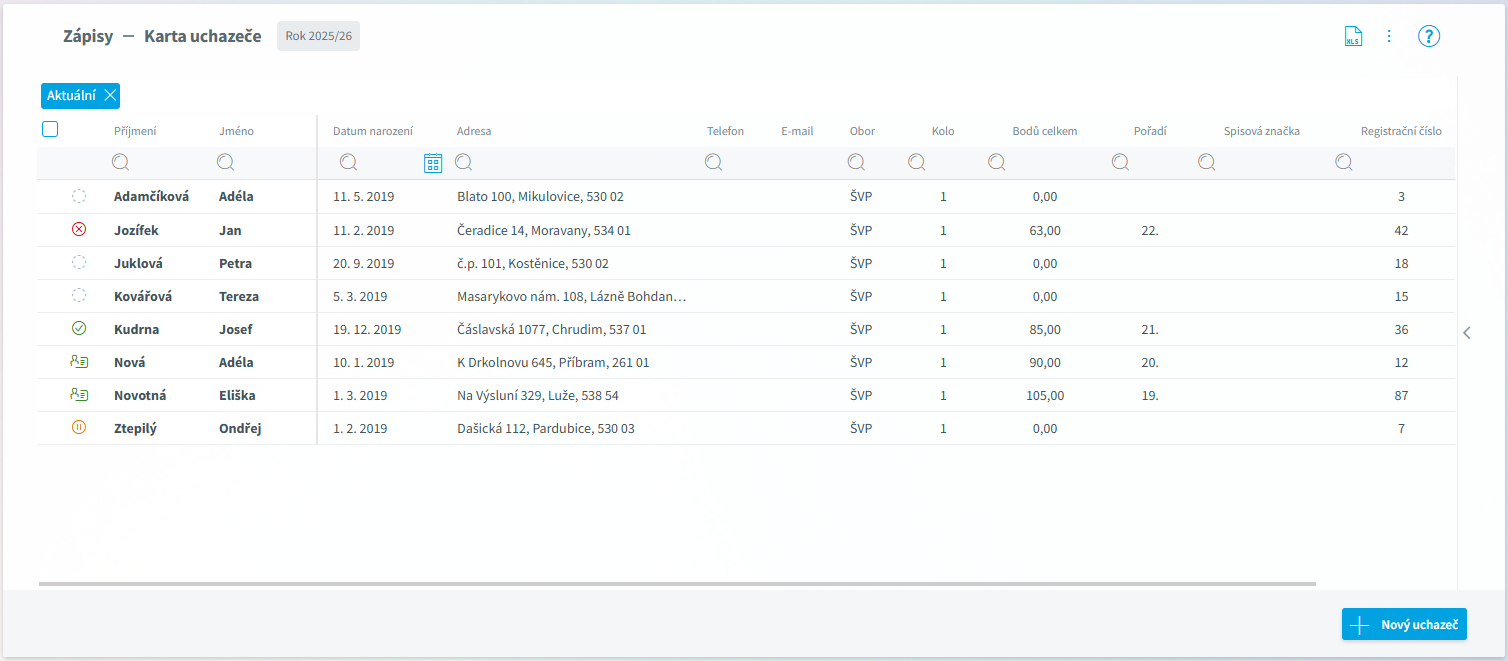Expand the side panel with the chevron arrow
Image resolution: width=1508 pixels, height=661 pixels.
(1467, 333)
